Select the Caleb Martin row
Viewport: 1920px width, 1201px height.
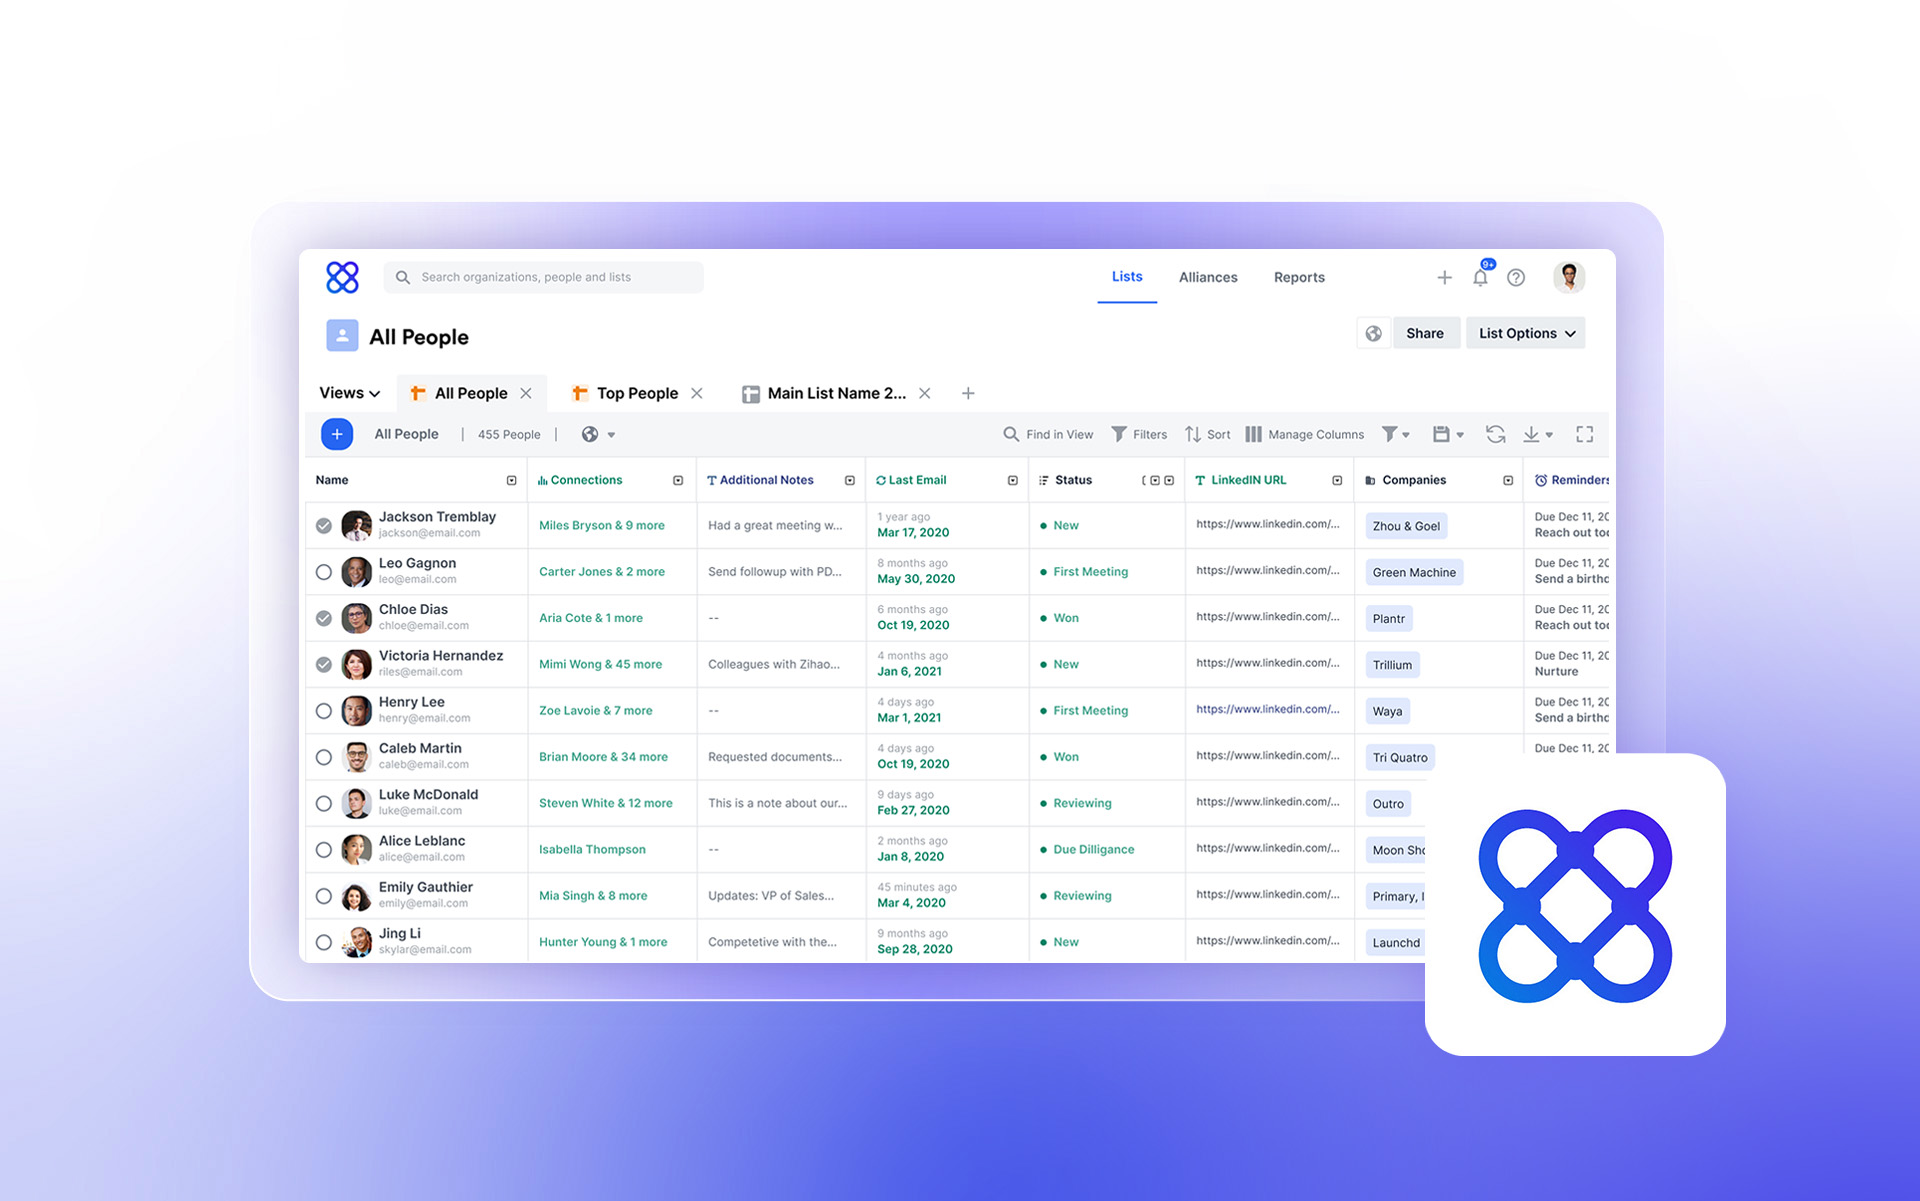(324, 757)
